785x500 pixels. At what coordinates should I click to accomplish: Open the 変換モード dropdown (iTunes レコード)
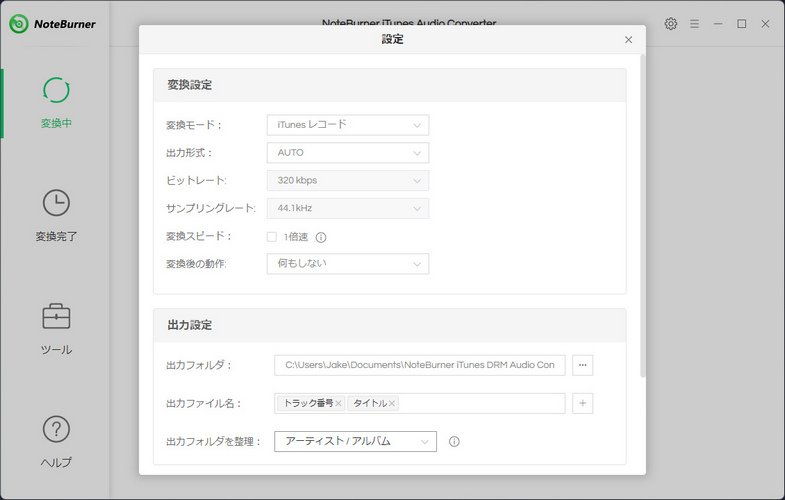click(348, 125)
